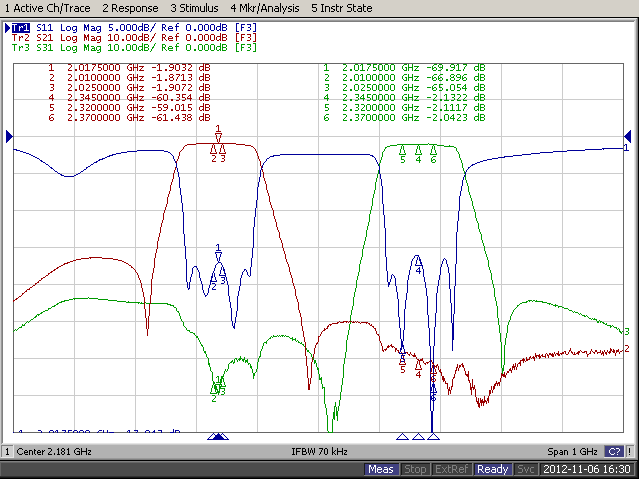Click marker 5 triangle on frequency axis
The height and width of the screenshot is (479, 639).
pyautogui.click(x=403, y=437)
